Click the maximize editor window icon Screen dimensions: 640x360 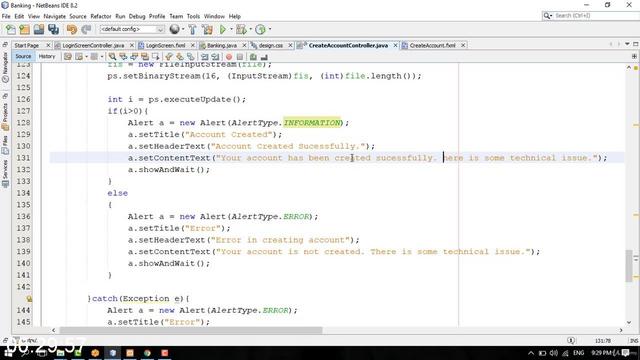click(636, 44)
